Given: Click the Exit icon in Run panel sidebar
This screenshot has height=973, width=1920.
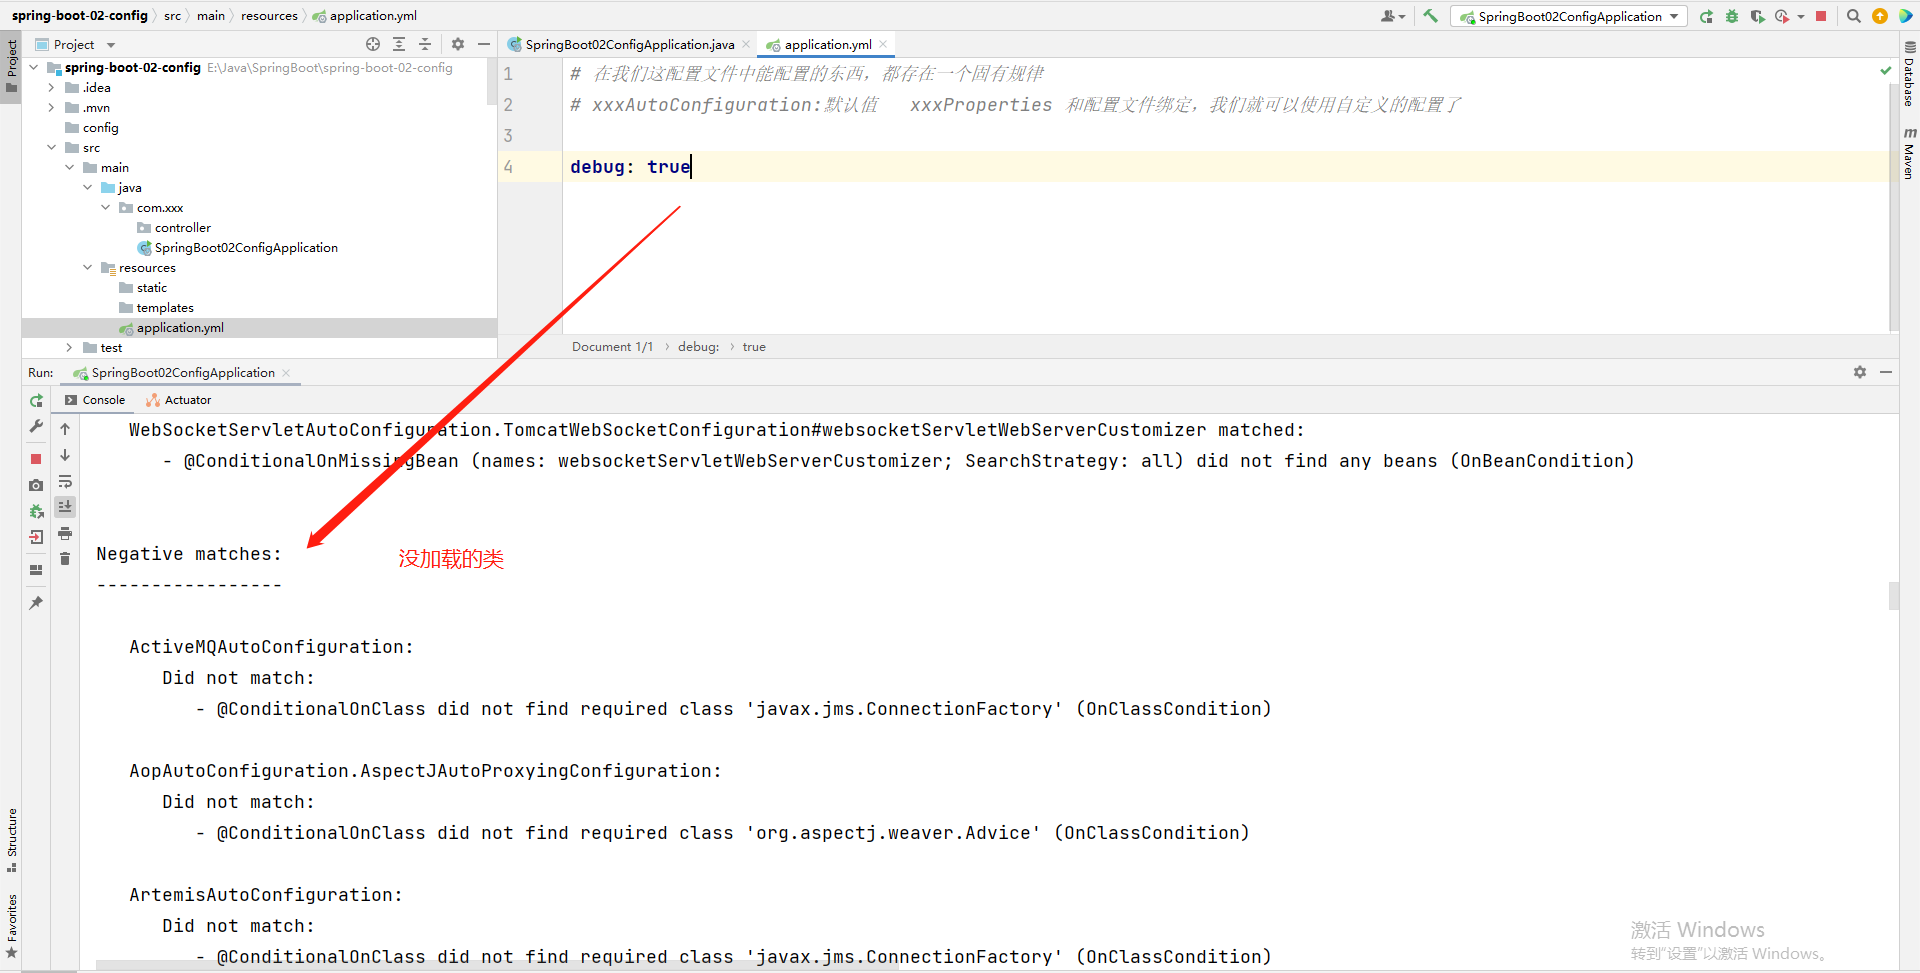Looking at the screenshot, I should click(36, 537).
